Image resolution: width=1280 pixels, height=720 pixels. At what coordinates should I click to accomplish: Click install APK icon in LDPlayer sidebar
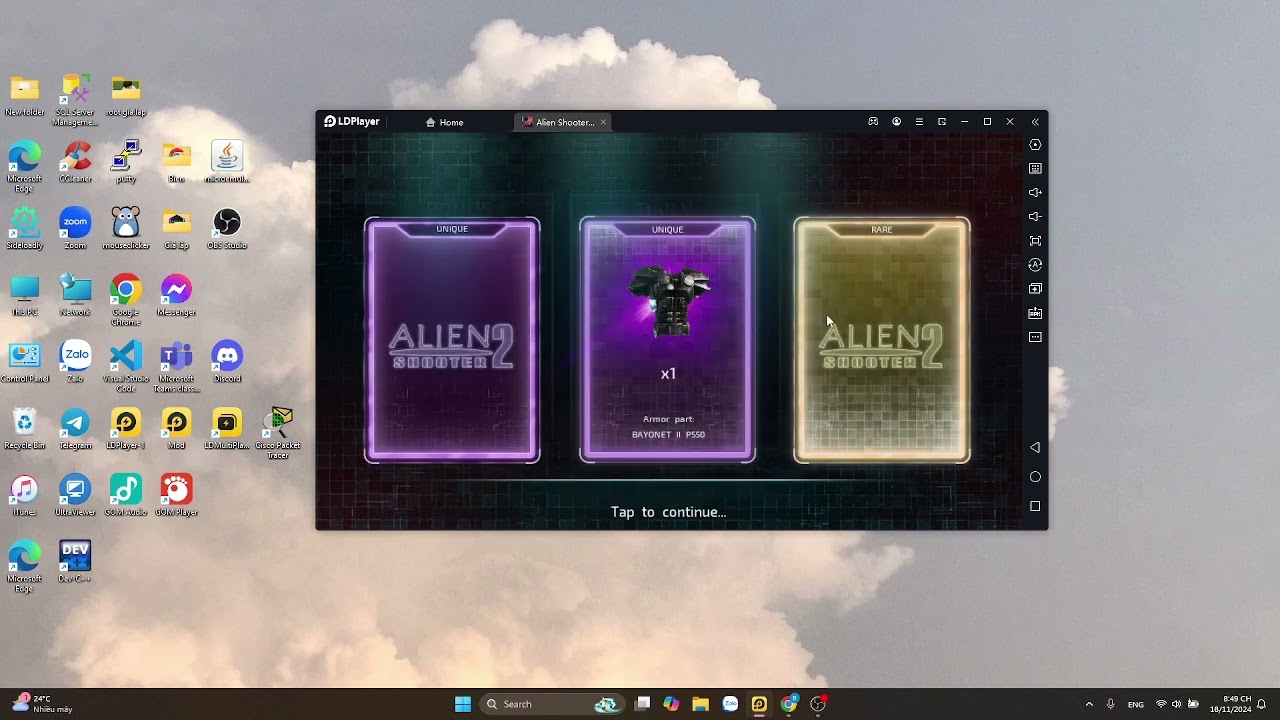coord(1035,313)
